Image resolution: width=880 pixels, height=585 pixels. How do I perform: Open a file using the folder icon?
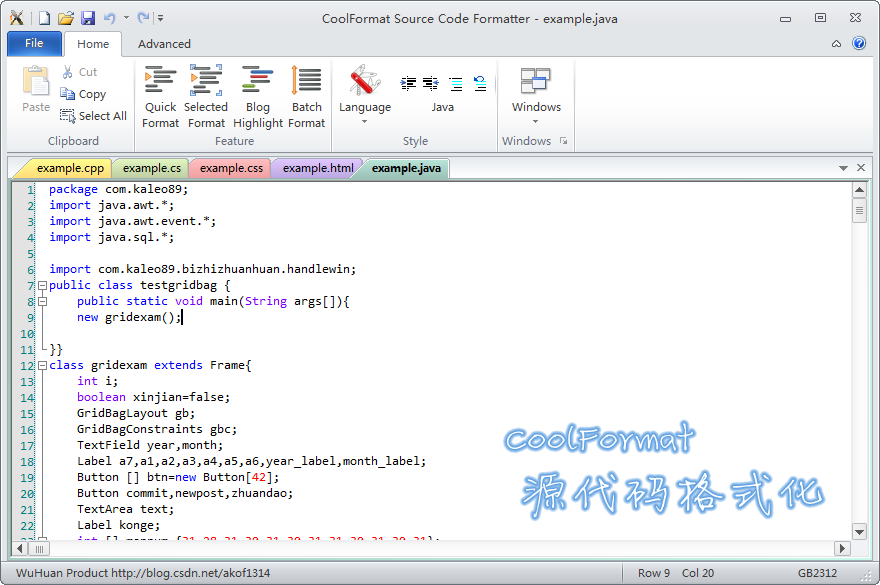click(65, 17)
